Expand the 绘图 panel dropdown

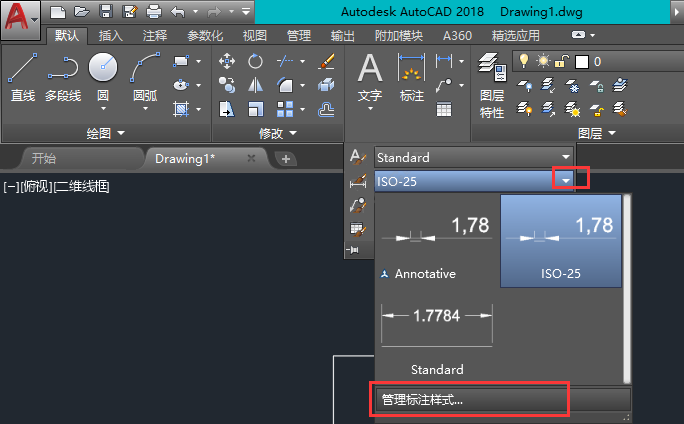click(106, 133)
